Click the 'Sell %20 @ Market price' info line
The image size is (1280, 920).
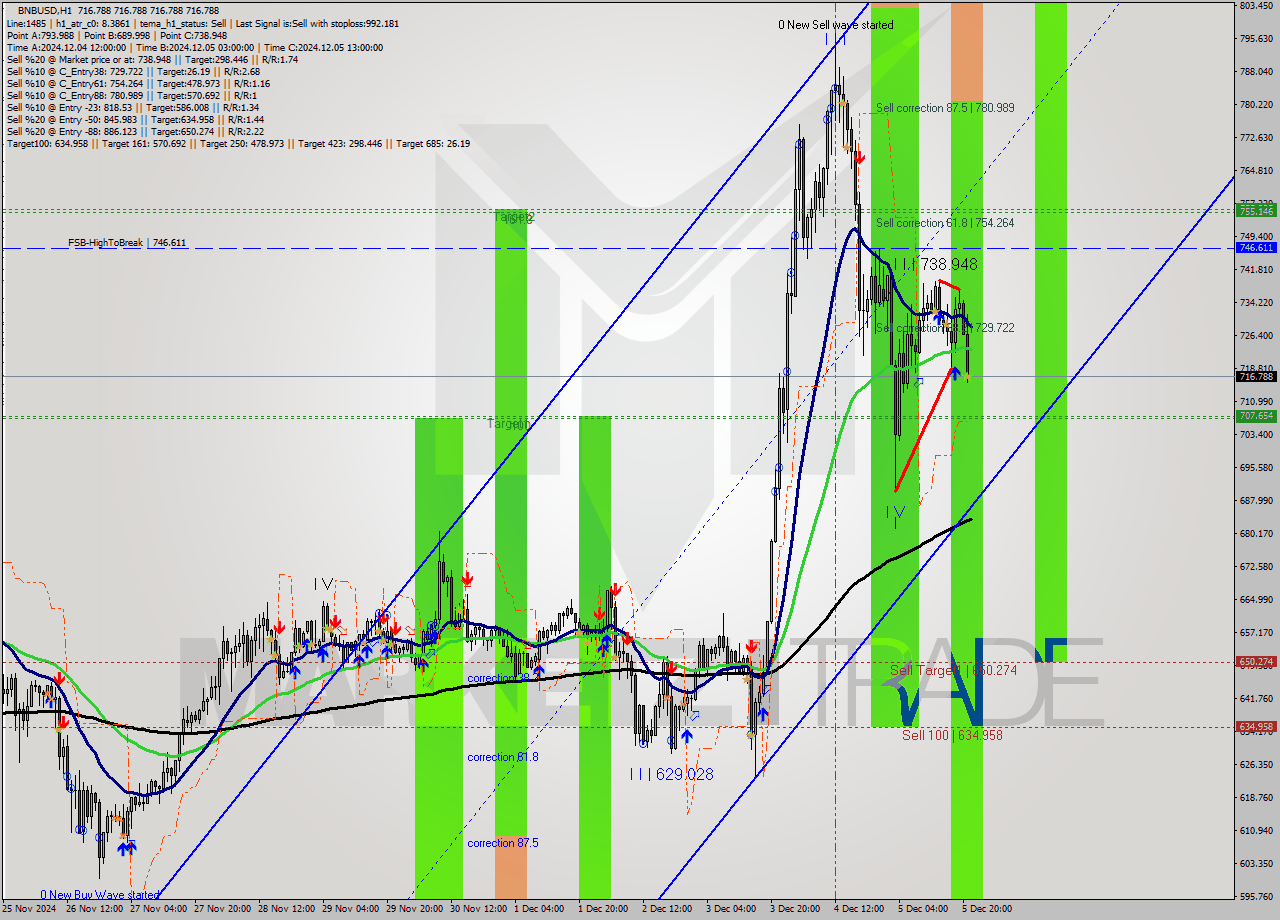[152, 59]
